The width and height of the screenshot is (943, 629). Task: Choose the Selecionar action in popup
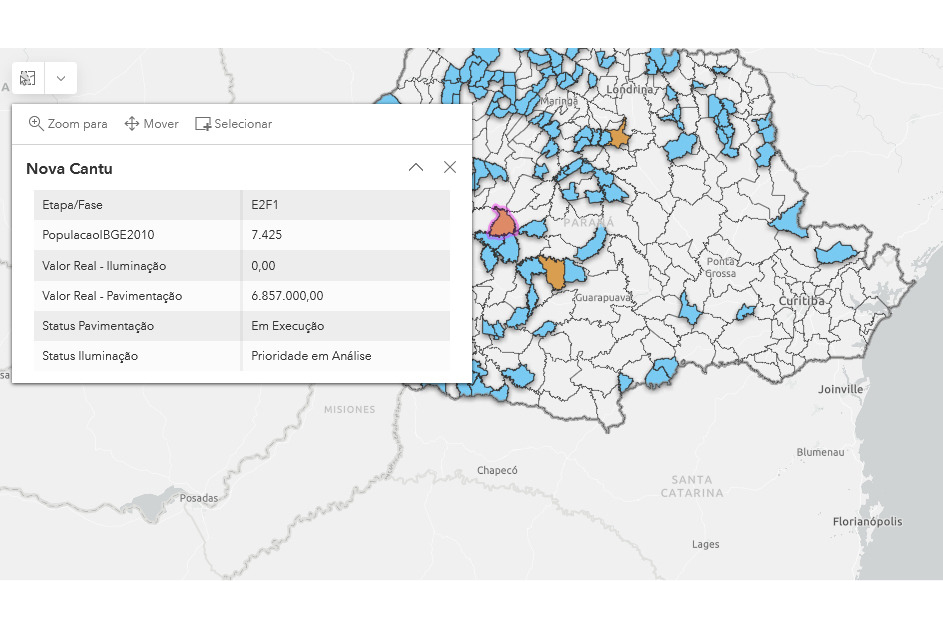[233, 123]
